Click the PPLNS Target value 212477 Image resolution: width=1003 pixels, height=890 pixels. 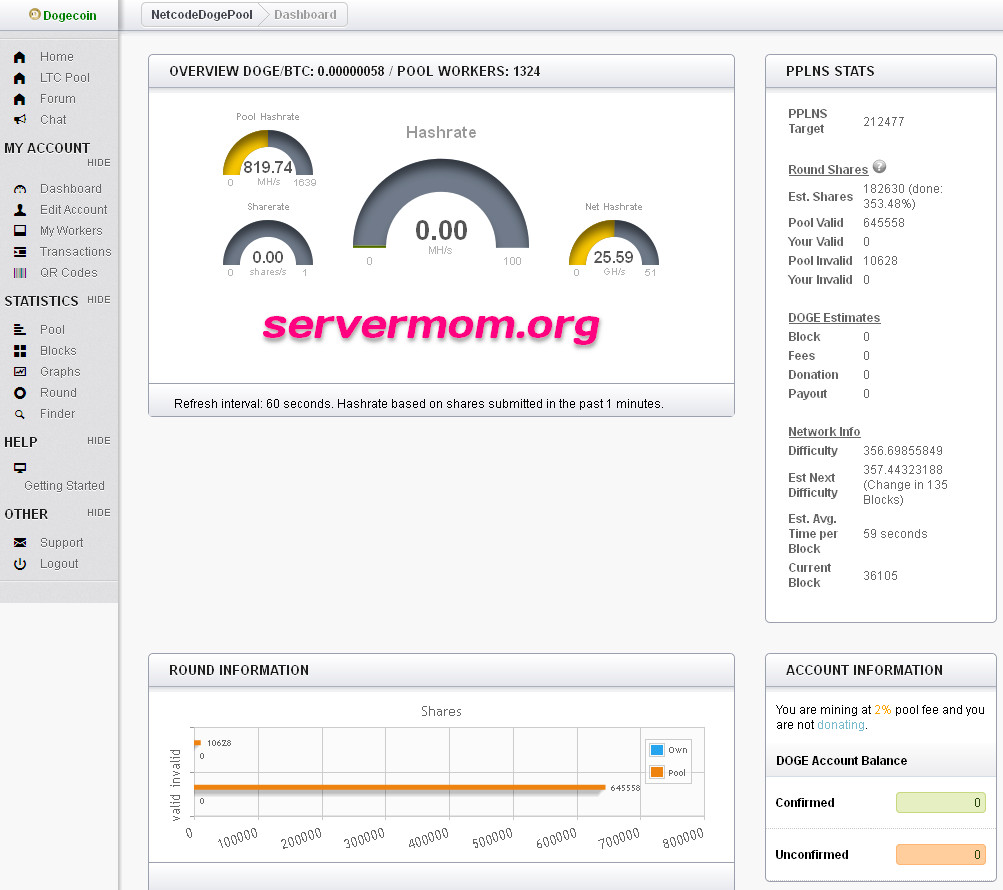(x=883, y=122)
